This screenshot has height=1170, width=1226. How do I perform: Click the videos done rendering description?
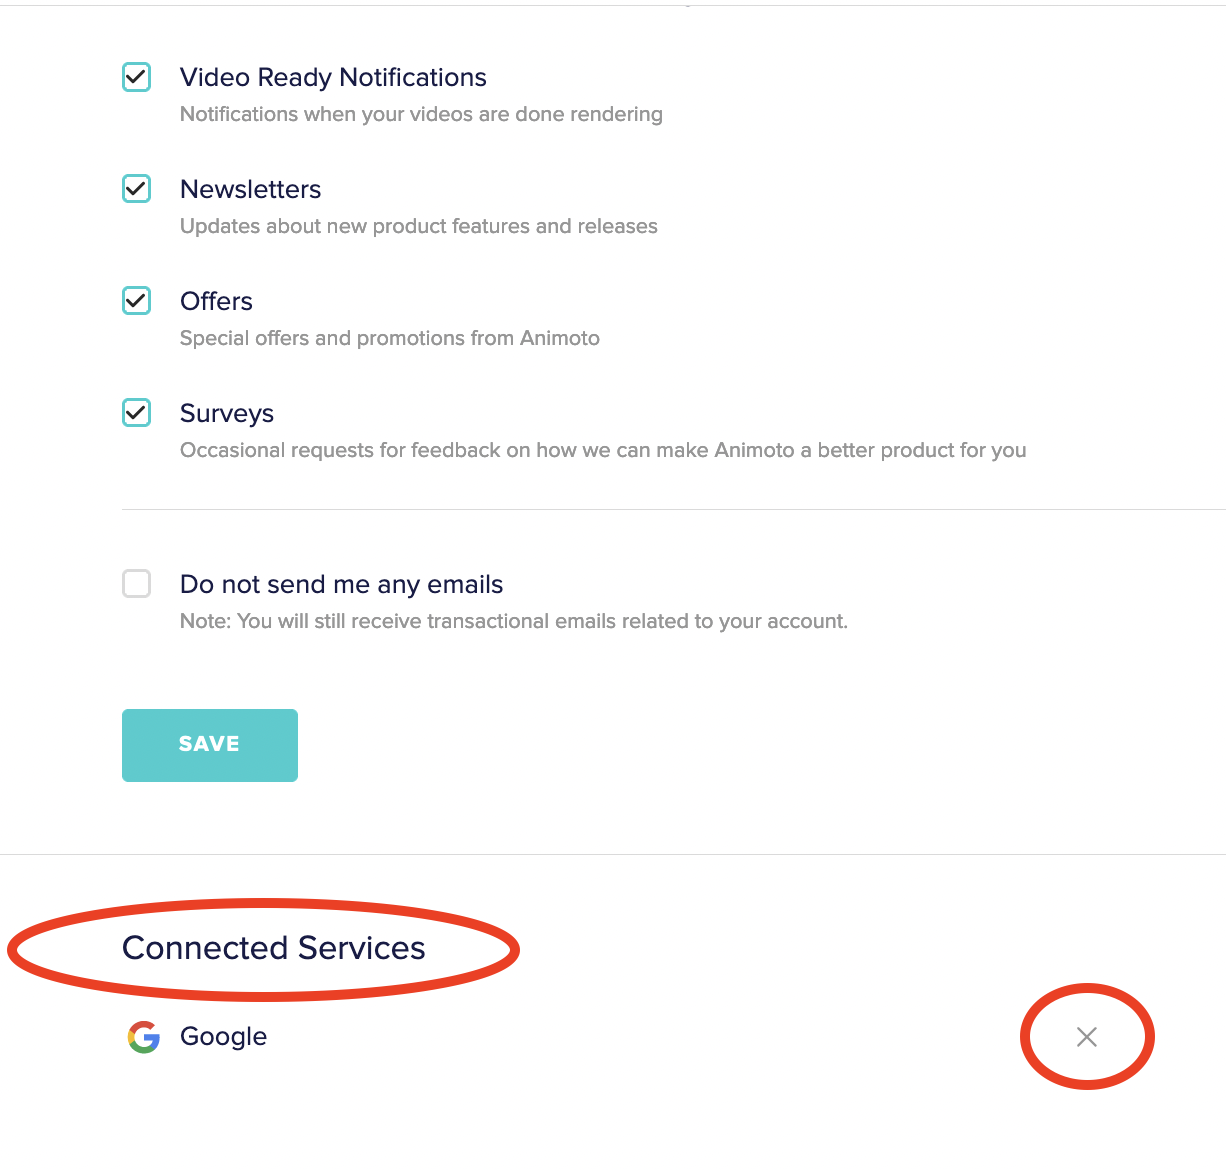click(421, 114)
